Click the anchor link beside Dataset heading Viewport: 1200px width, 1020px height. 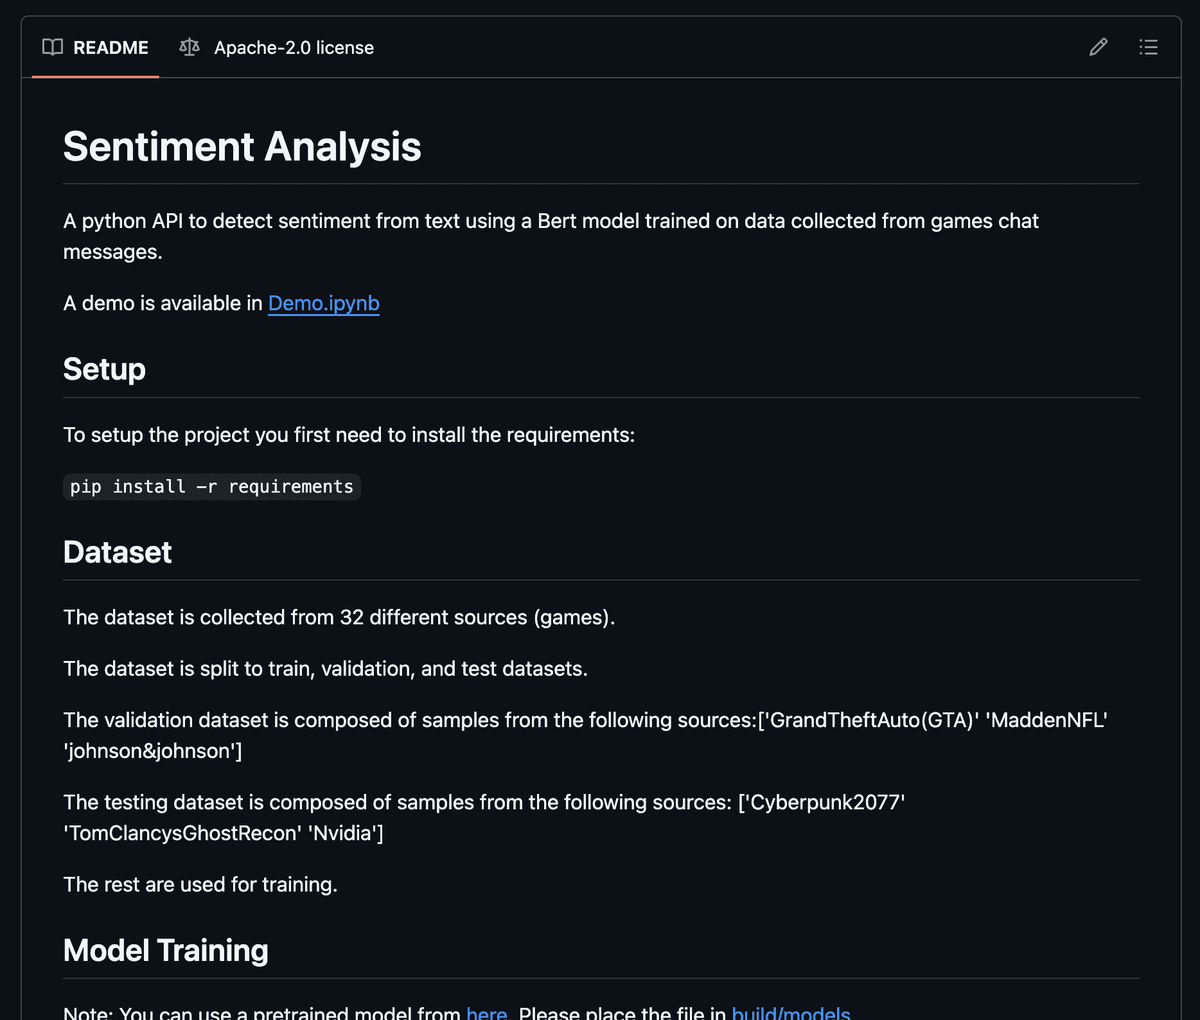click(45, 552)
